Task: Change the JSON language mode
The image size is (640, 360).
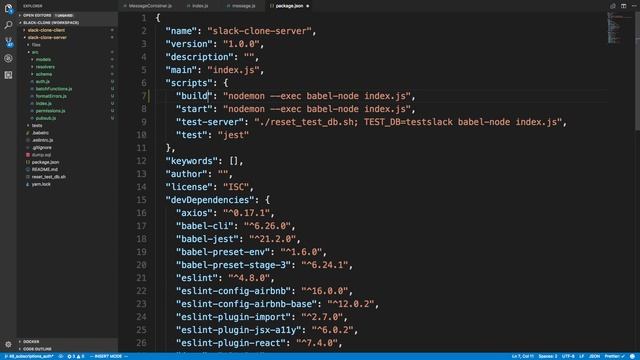Action: (594, 356)
